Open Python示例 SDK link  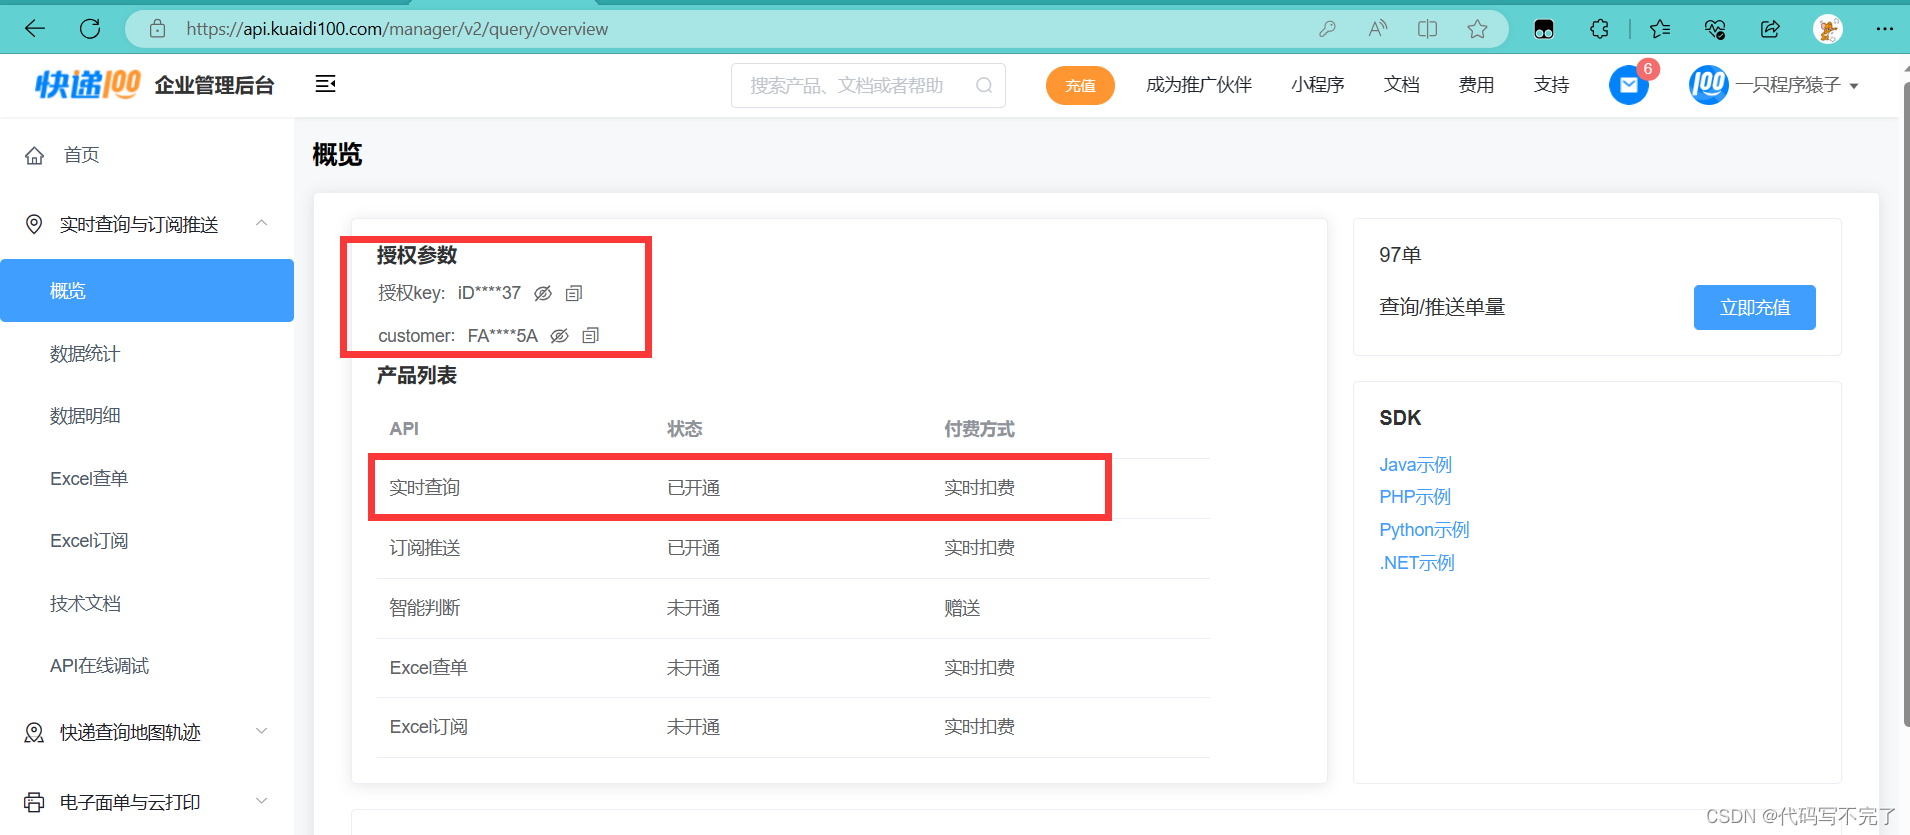tap(1425, 530)
